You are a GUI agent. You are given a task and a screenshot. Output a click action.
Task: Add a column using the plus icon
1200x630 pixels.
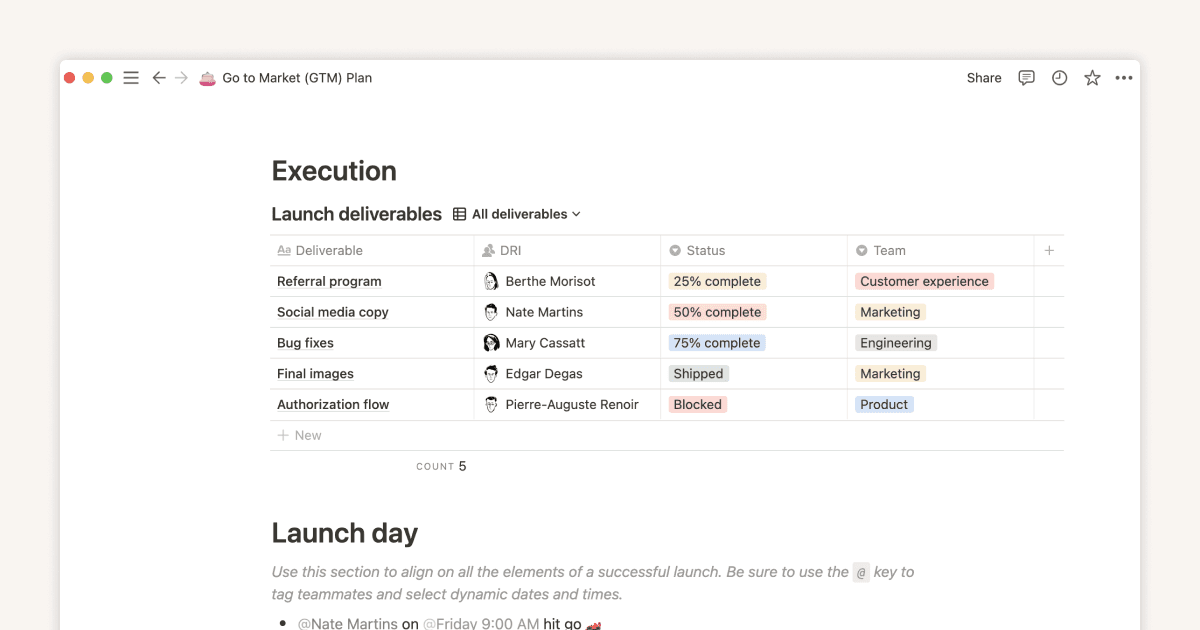click(1048, 250)
